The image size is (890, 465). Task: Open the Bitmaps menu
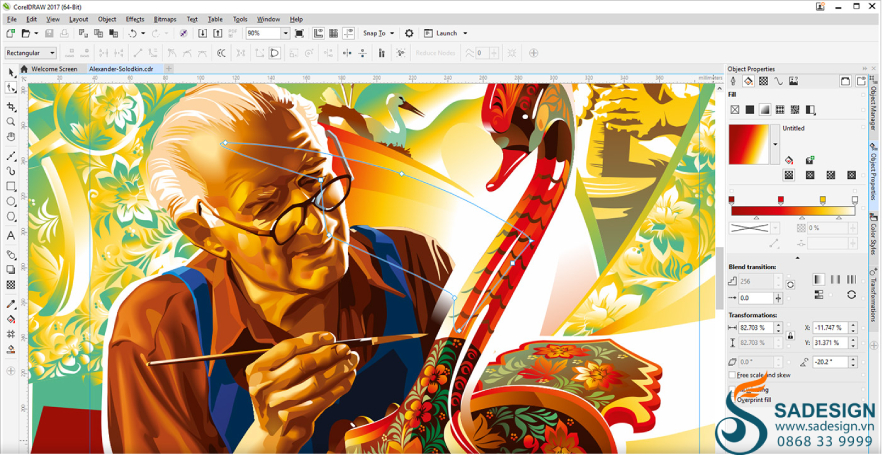tap(165, 19)
